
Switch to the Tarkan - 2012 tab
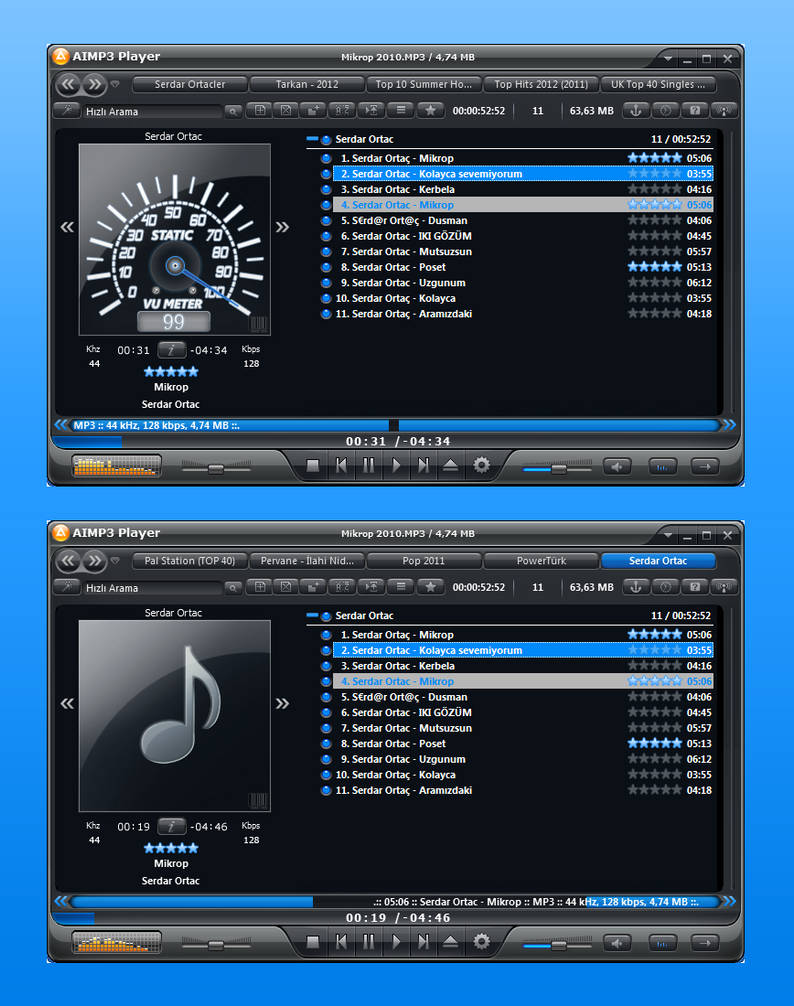click(307, 85)
